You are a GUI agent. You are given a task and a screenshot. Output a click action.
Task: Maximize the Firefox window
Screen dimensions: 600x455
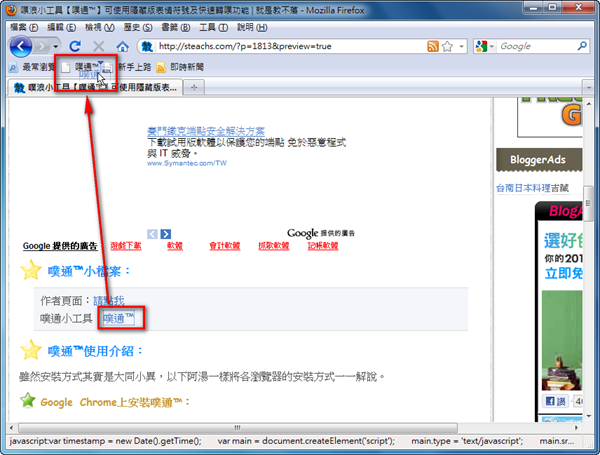point(553,7)
